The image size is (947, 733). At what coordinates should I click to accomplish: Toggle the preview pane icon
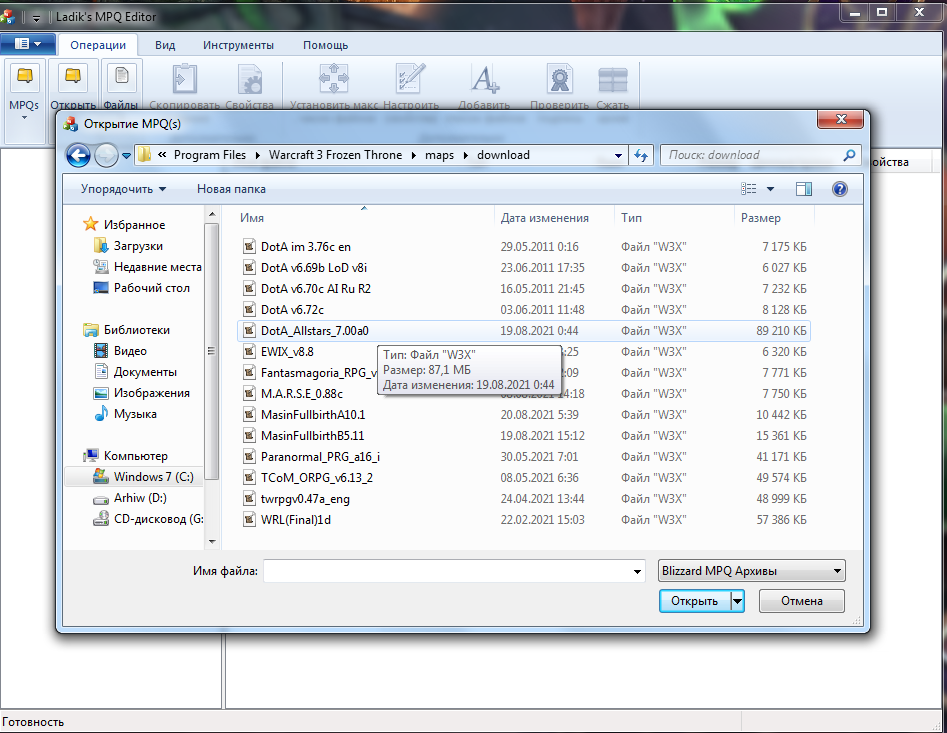click(x=804, y=189)
